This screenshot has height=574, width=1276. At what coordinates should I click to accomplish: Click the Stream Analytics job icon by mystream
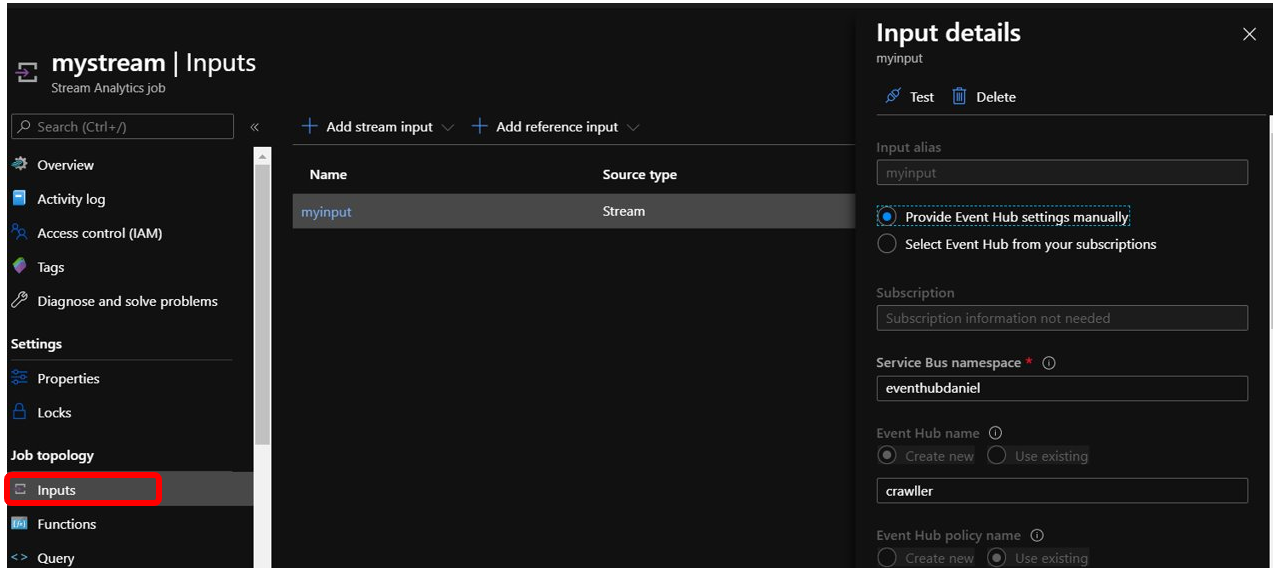click(26, 73)
